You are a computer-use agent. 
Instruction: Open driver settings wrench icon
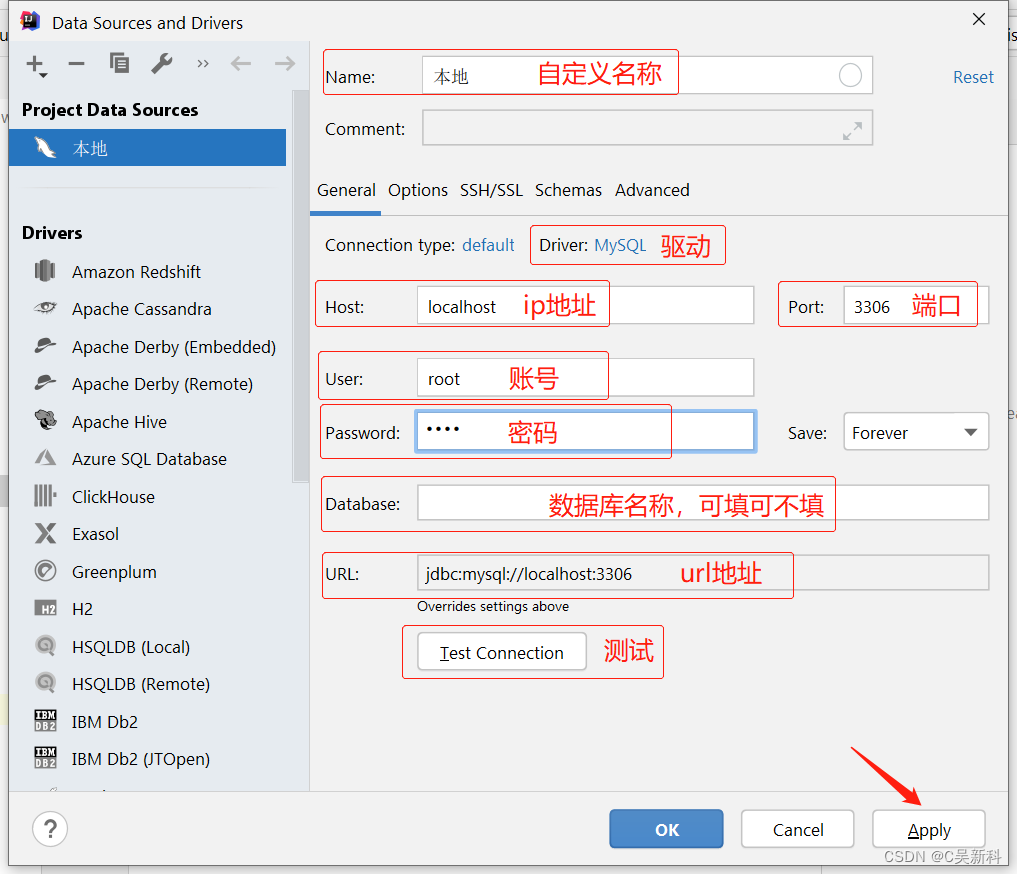click(162, 64)
